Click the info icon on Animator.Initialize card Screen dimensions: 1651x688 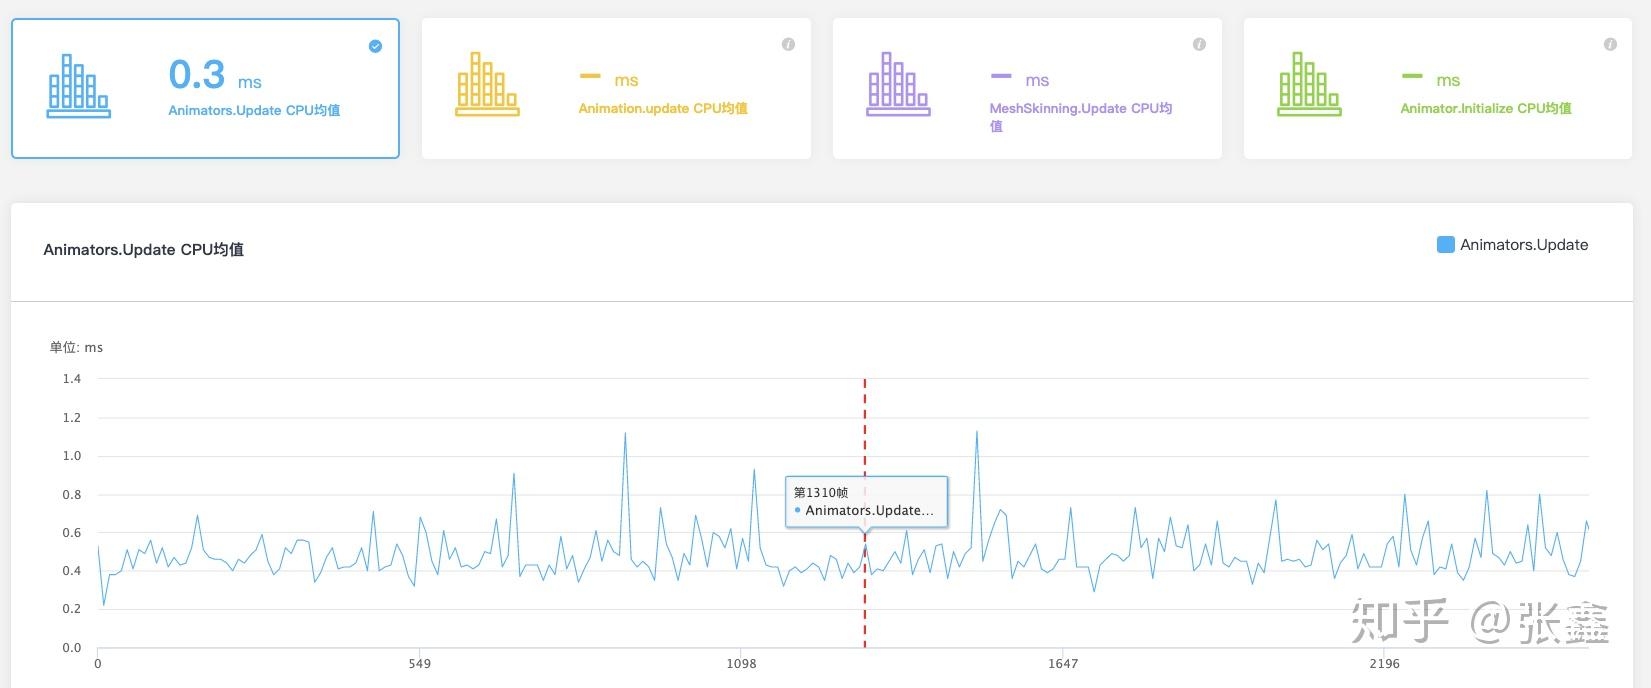coord(1610,44)
